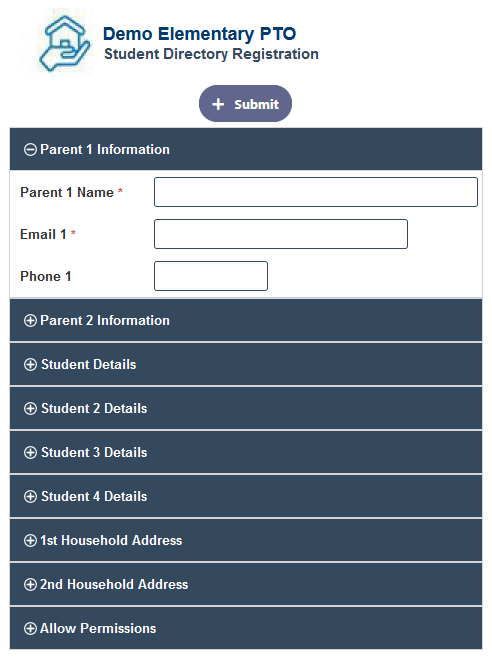Open the Allow Permissions section
This screenshot has width=492, height=661.
pos(246,629)
